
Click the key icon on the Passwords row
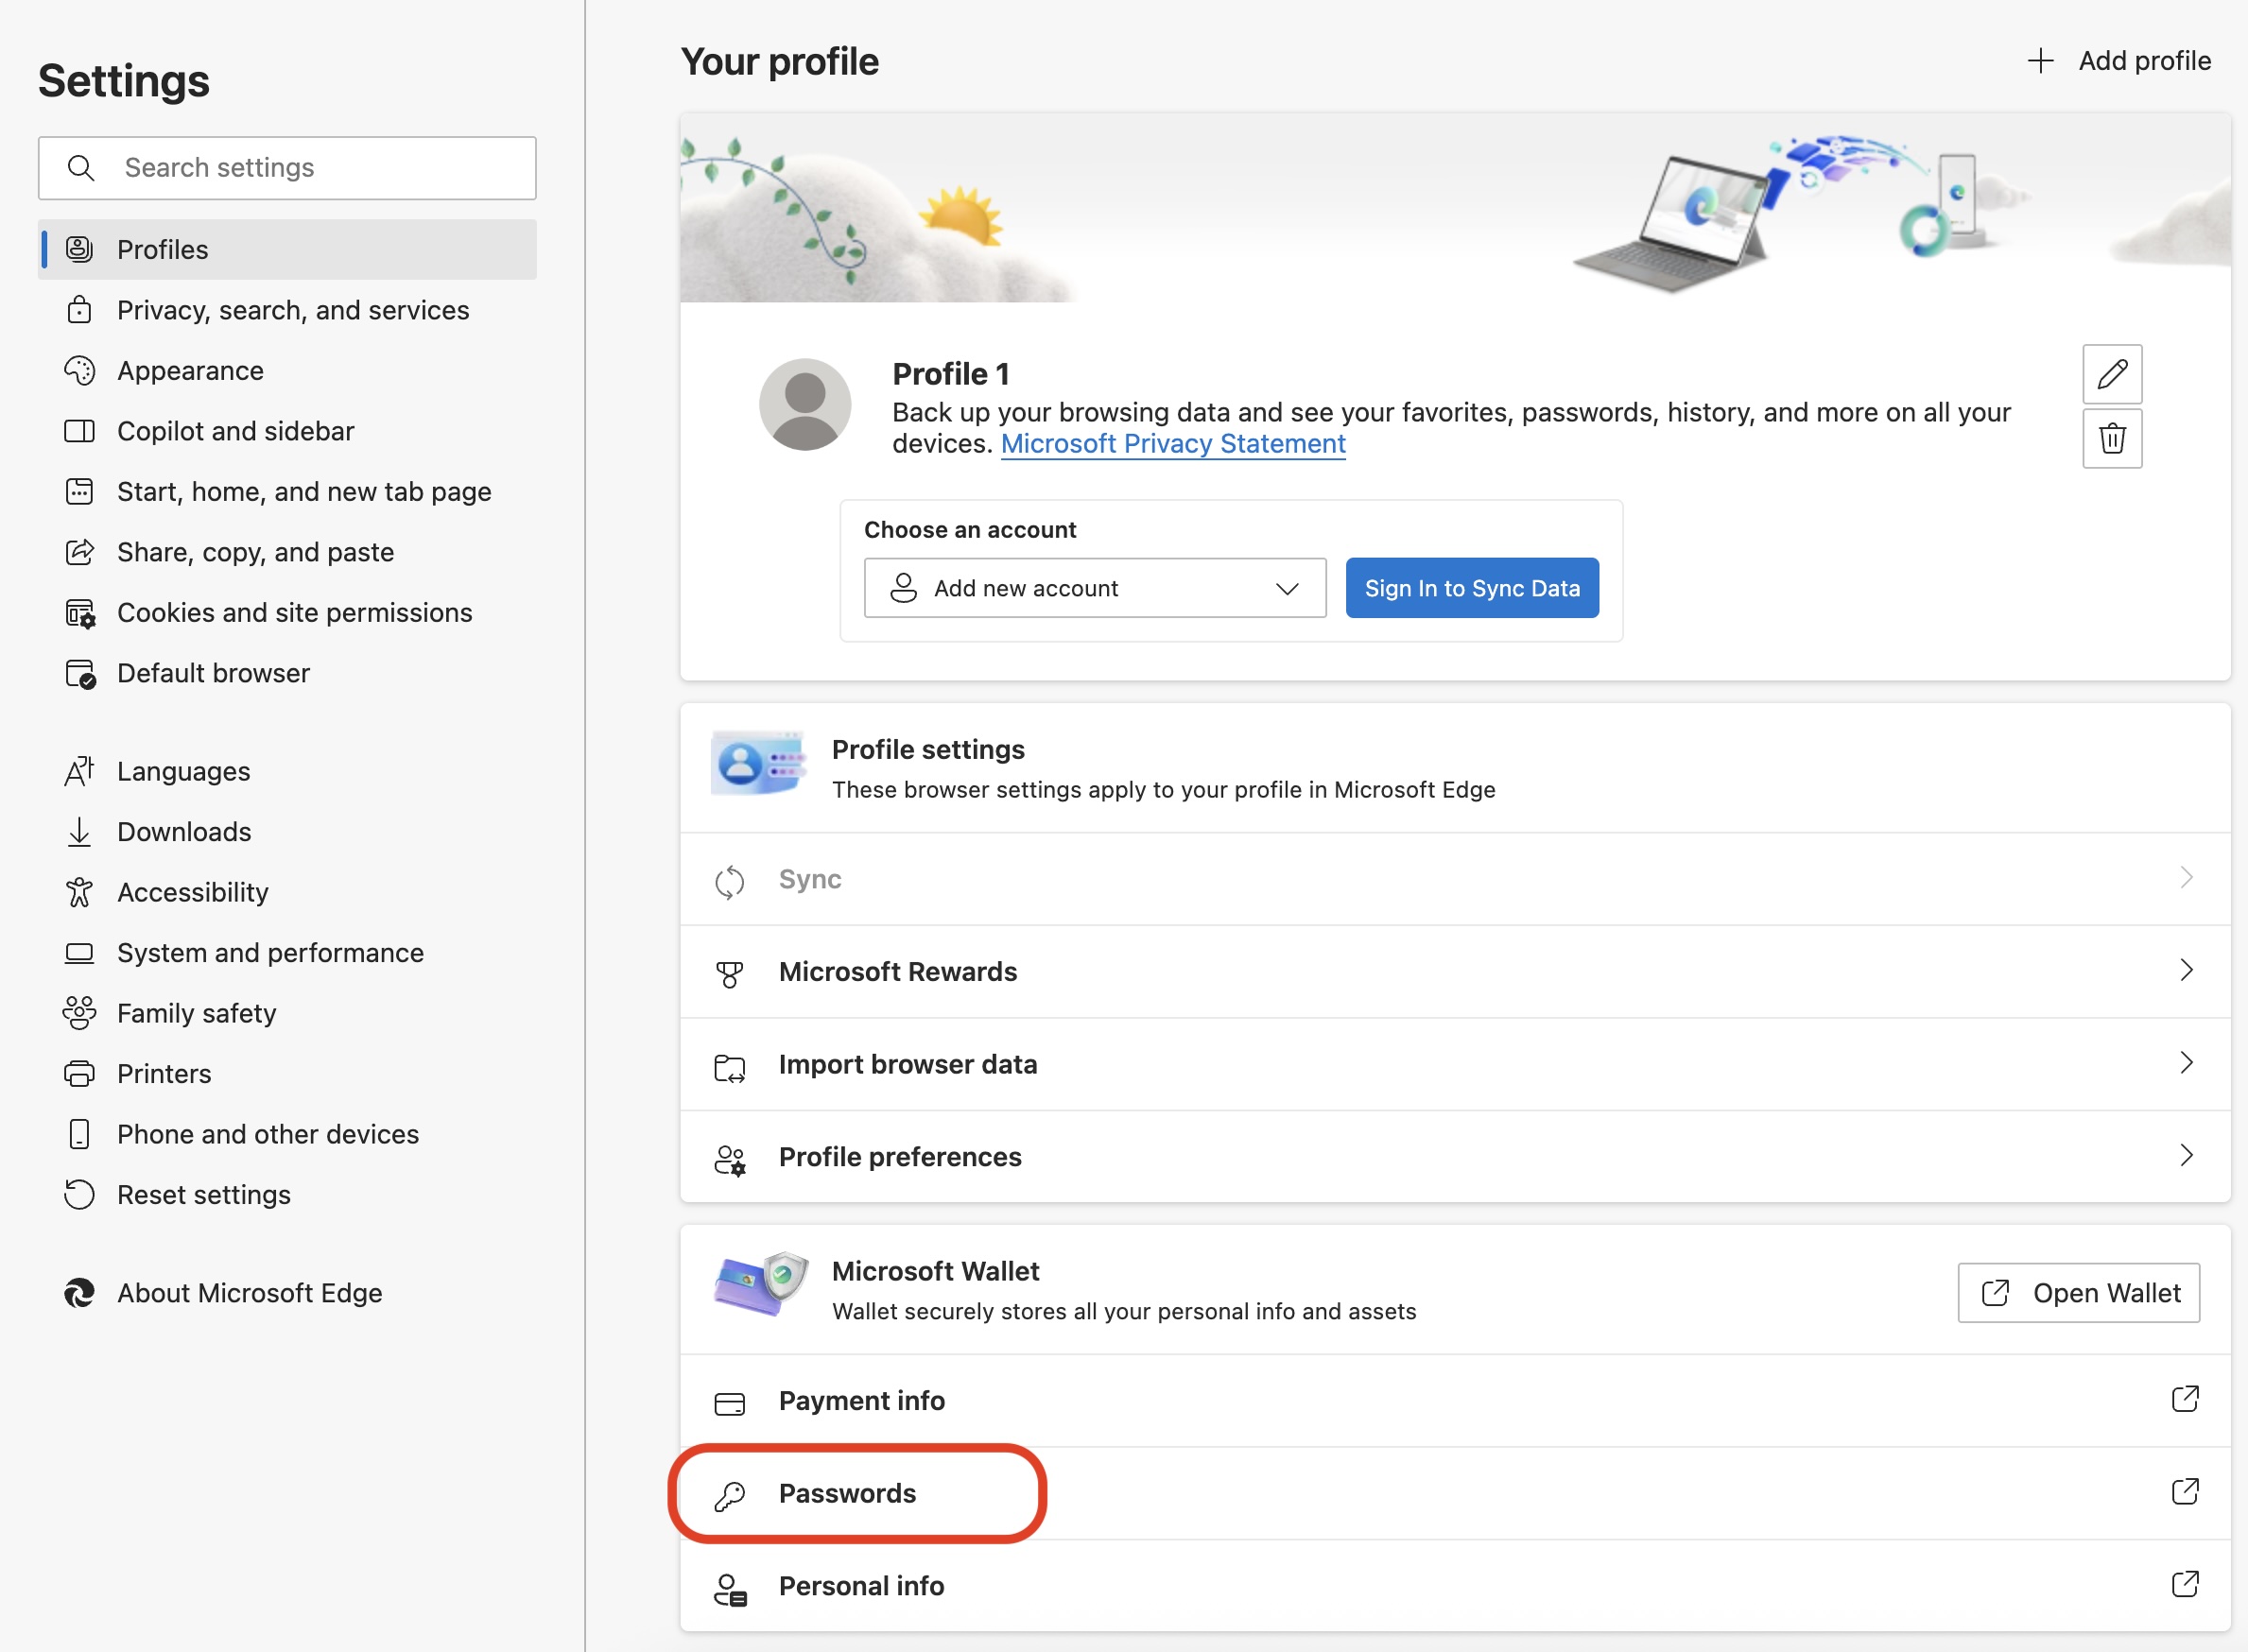[730, 1495]
